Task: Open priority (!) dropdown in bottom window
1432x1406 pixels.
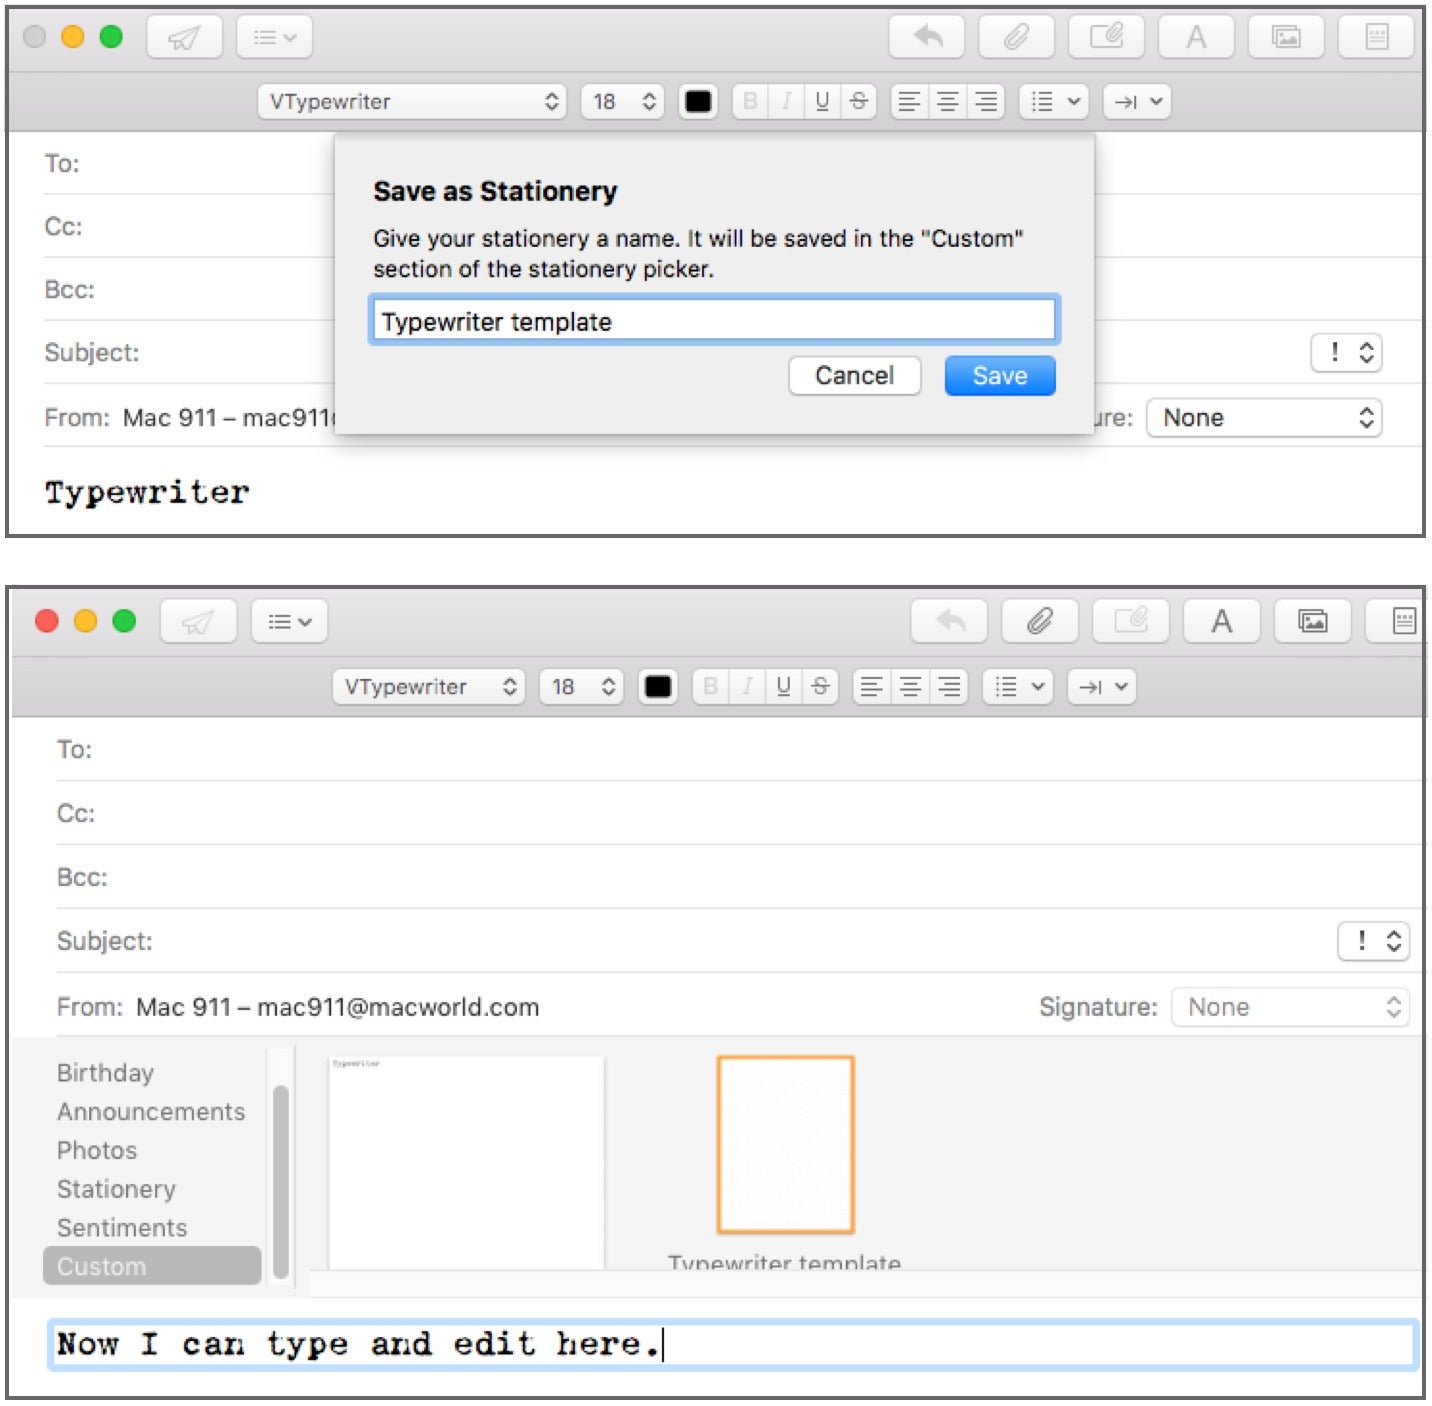Action: pos(1374,941)
